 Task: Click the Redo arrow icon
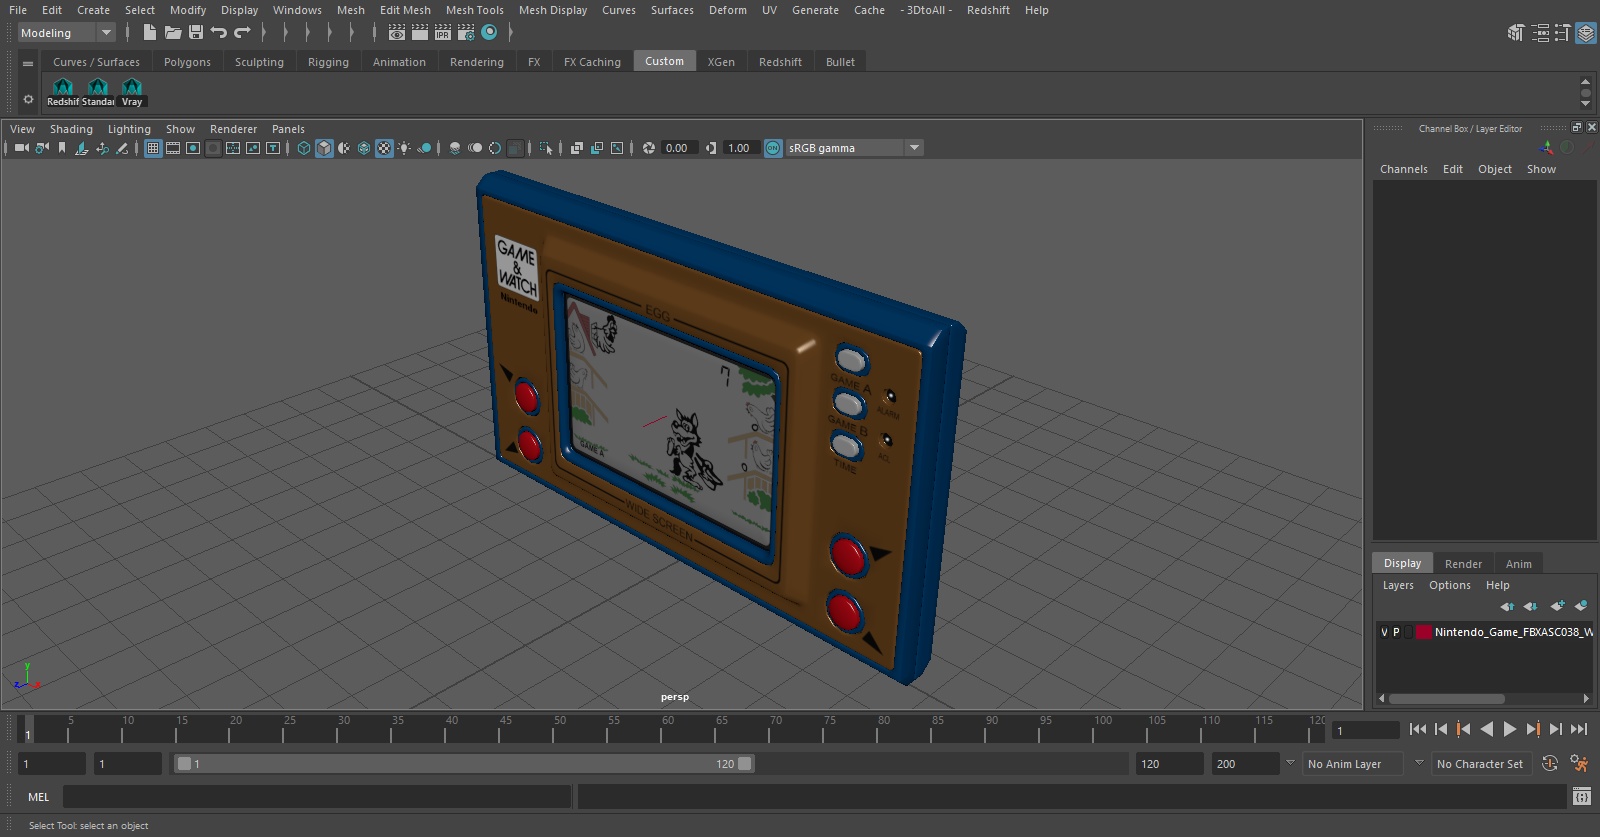coord(242,33)
